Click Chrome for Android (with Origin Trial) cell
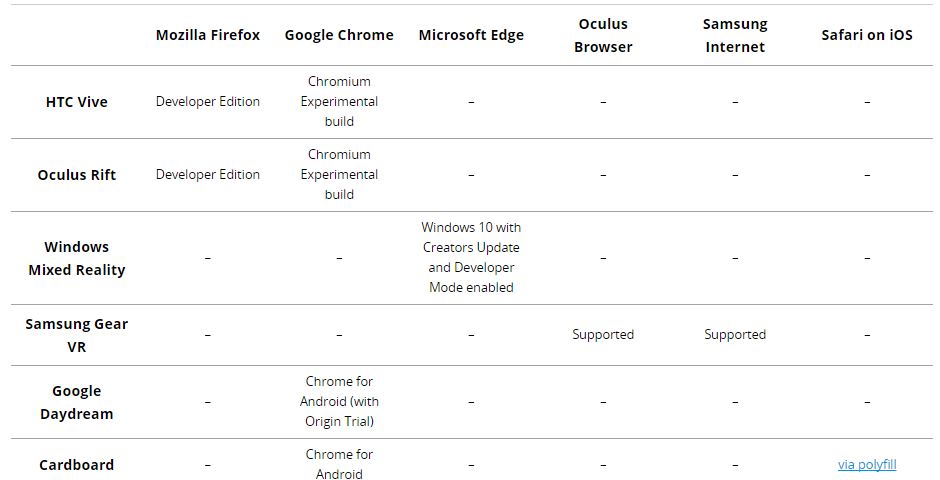This screenshot has width=940, height=480. tap(339, 401)
